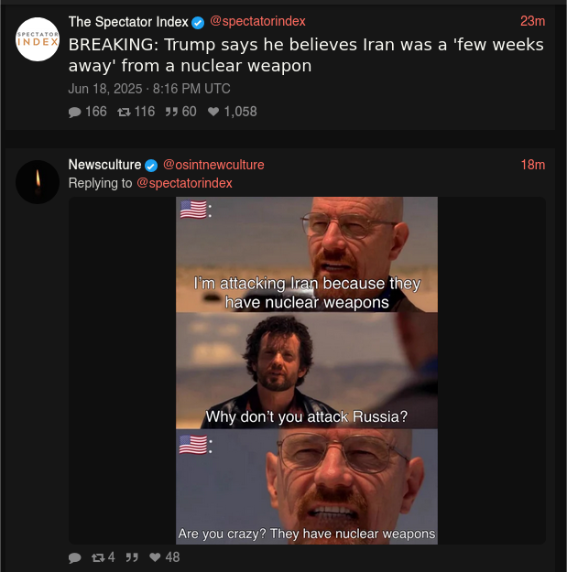Screen dimensions: 567x572
Task: Click the heart icon showing 48 likes
Action: 155,557
